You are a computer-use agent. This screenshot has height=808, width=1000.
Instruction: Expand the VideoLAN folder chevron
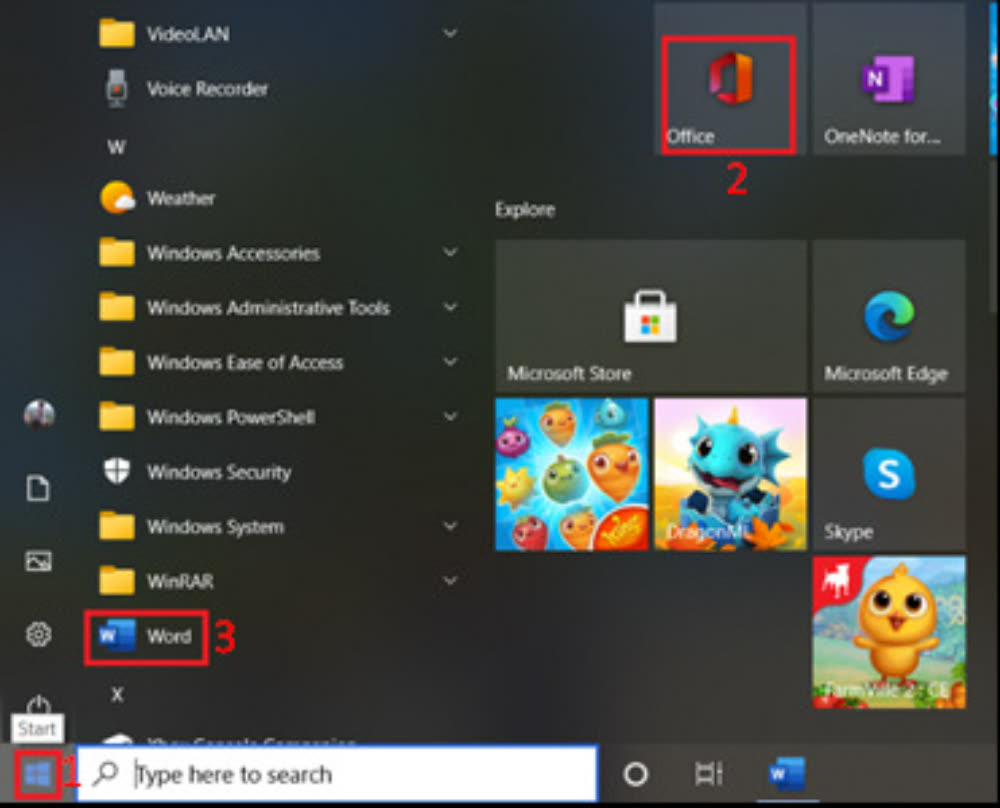coord(450,34)
